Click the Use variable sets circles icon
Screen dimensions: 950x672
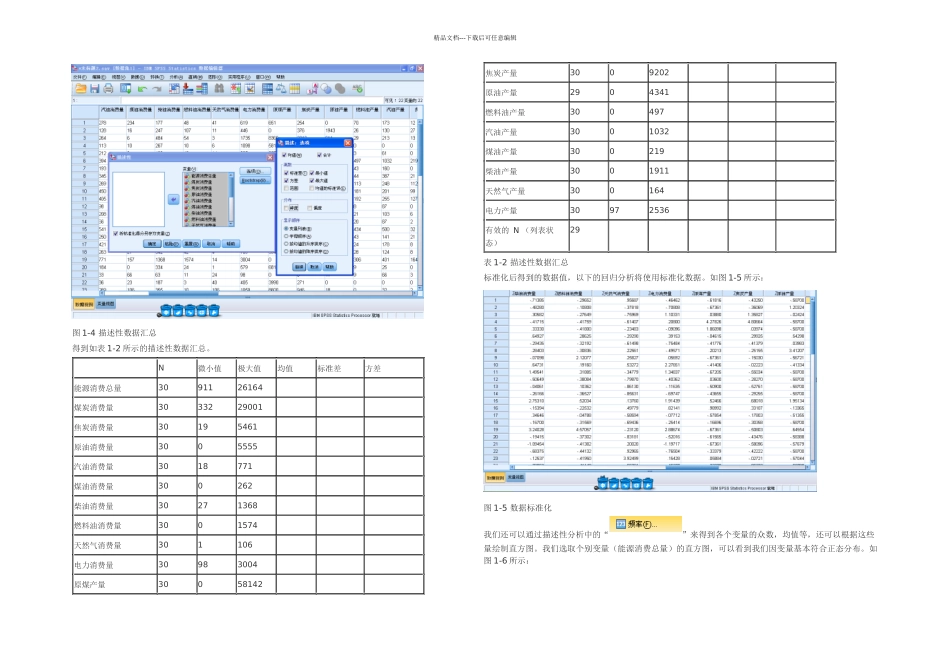[x=326, y=89]
